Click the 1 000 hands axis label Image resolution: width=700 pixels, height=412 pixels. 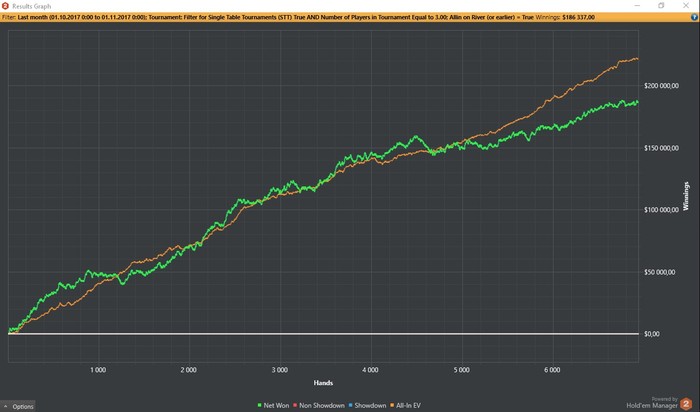click(x=98, y=370)
